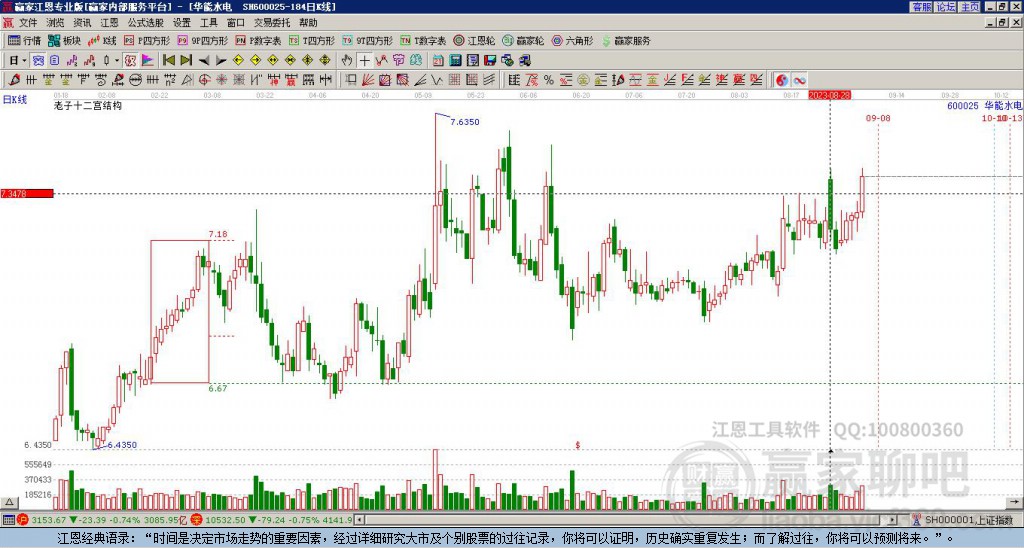Open the 交易委托 menu
Screen dimensions: 1024x548
(272, 23)
